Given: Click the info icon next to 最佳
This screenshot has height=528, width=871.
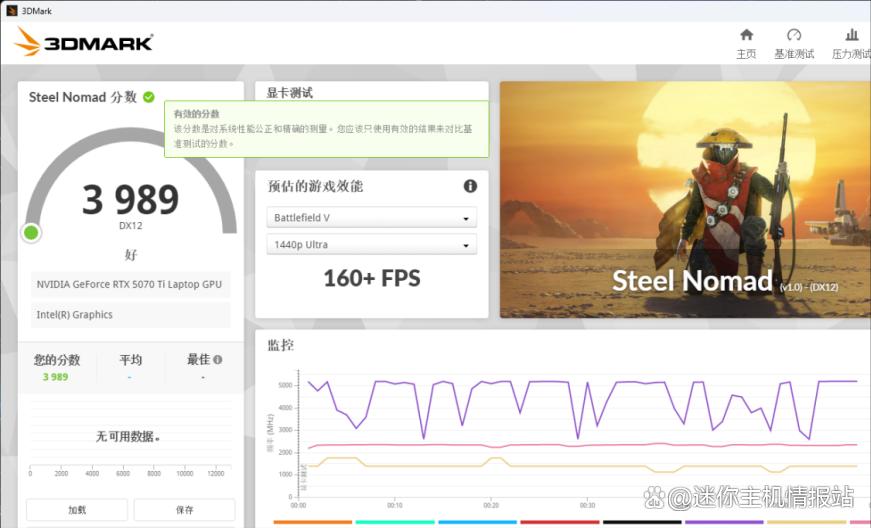Looking at the screenshot, I should tap(218, 359).
